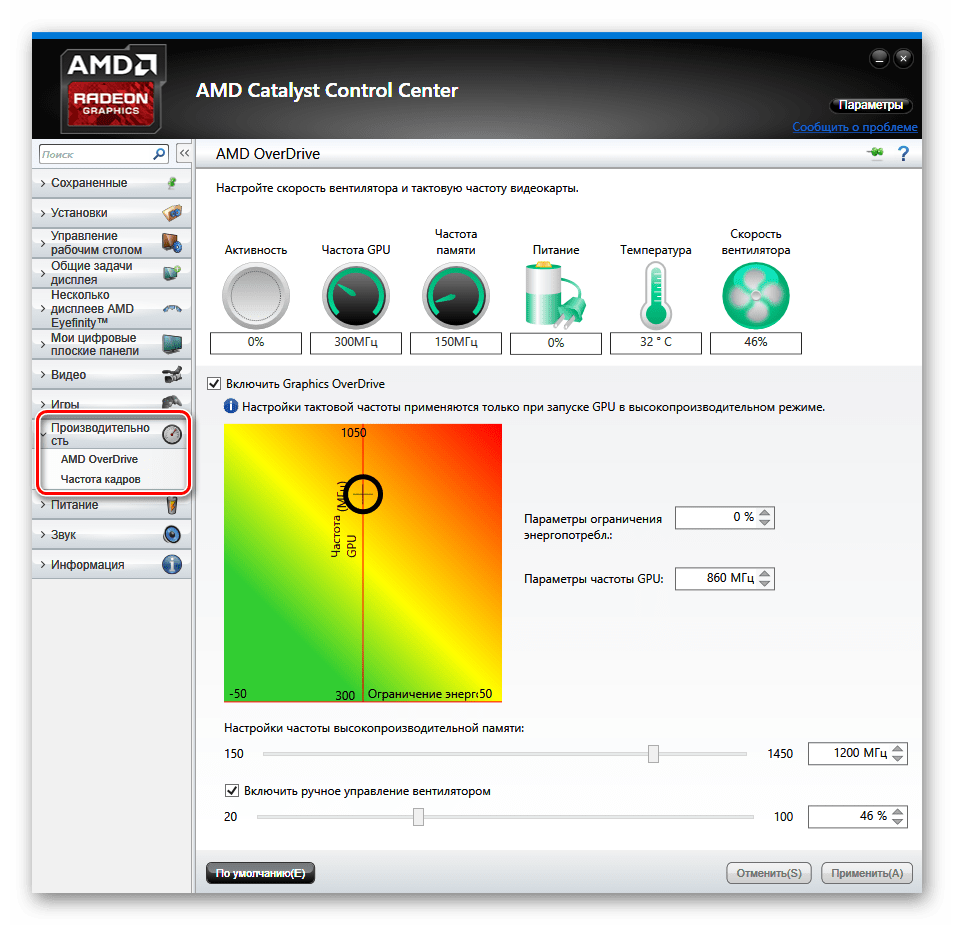Viewport: 954px width, 925px height.
Task: Click the fan 46 % spinner arrows
Action: (x=897, y=817)
